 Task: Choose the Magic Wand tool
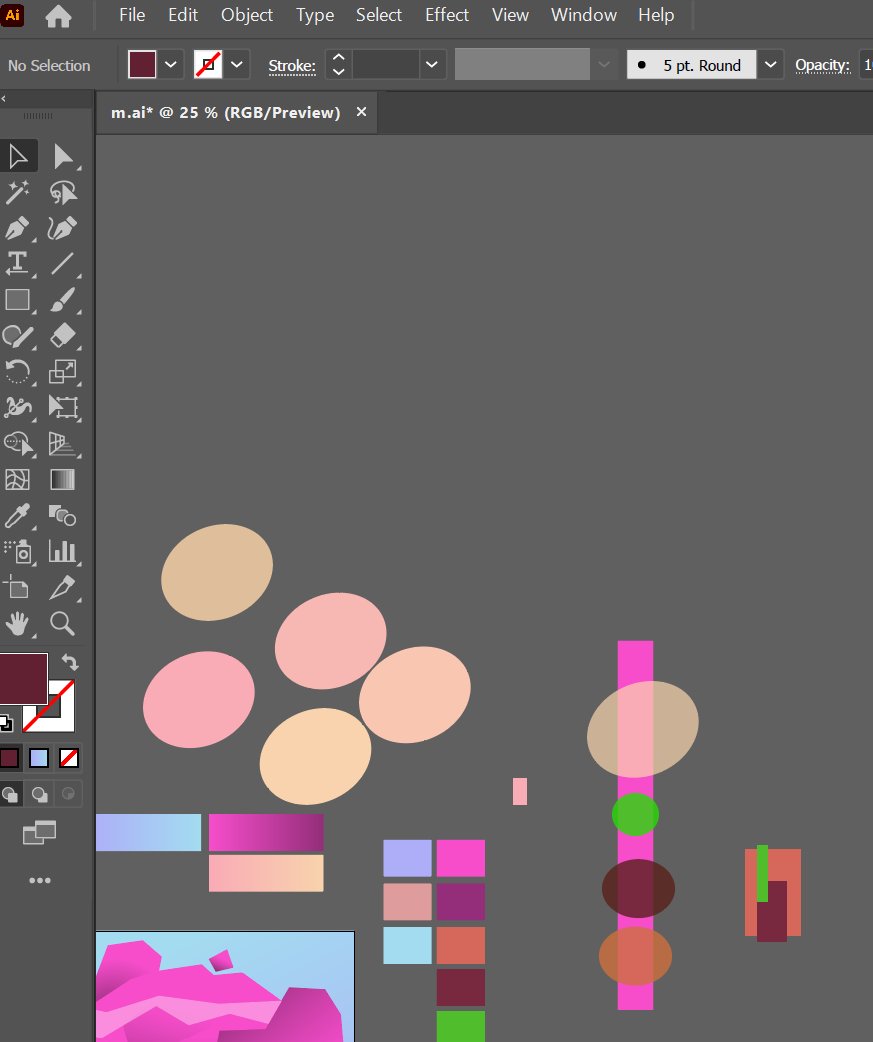(18, 193)
